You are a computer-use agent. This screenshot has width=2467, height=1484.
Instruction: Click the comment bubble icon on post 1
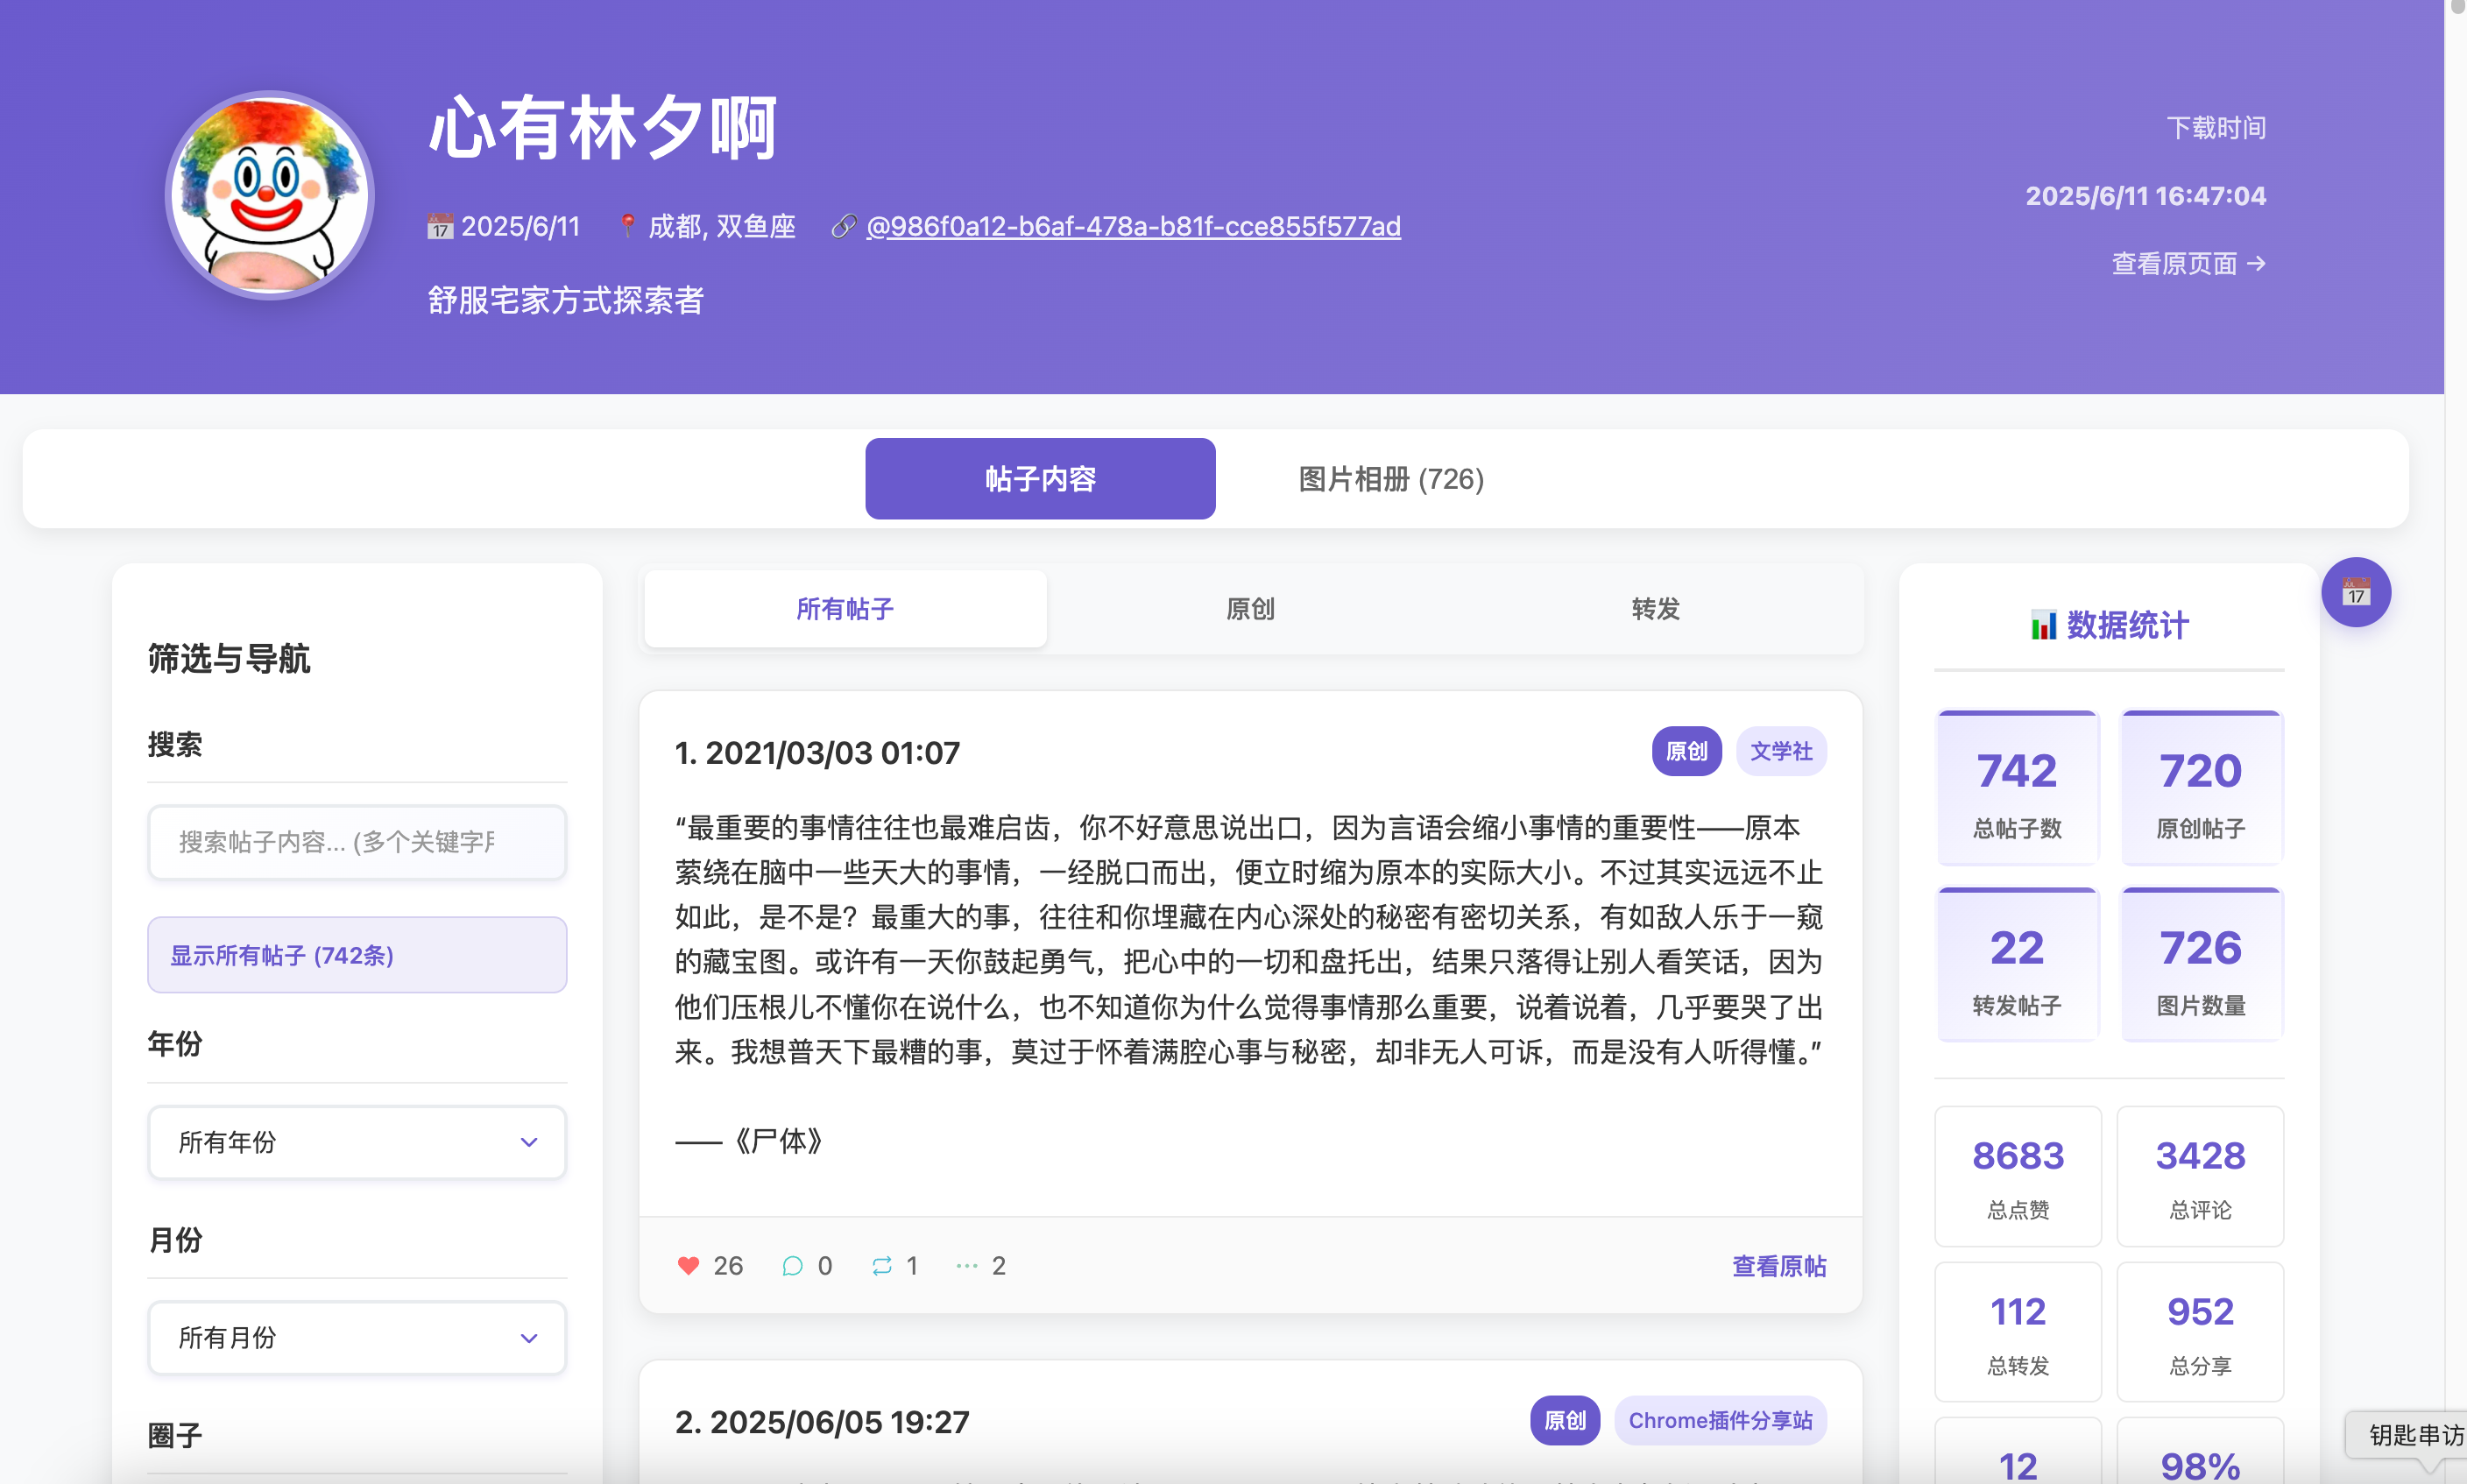coord(792,1265)
